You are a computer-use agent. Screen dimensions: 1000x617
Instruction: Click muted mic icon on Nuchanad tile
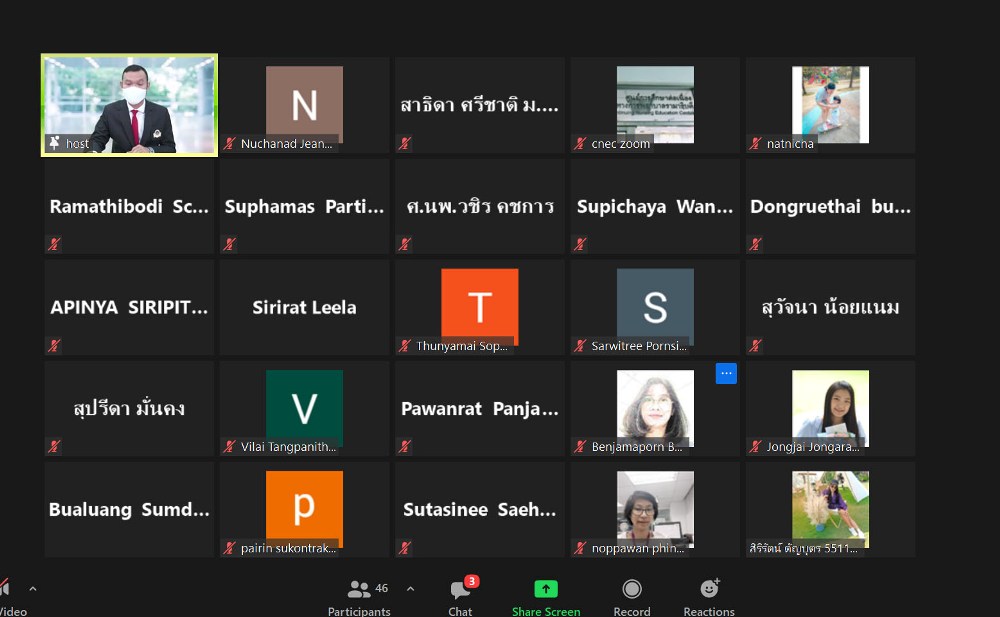pyautogui.click(x=230, y=144)
